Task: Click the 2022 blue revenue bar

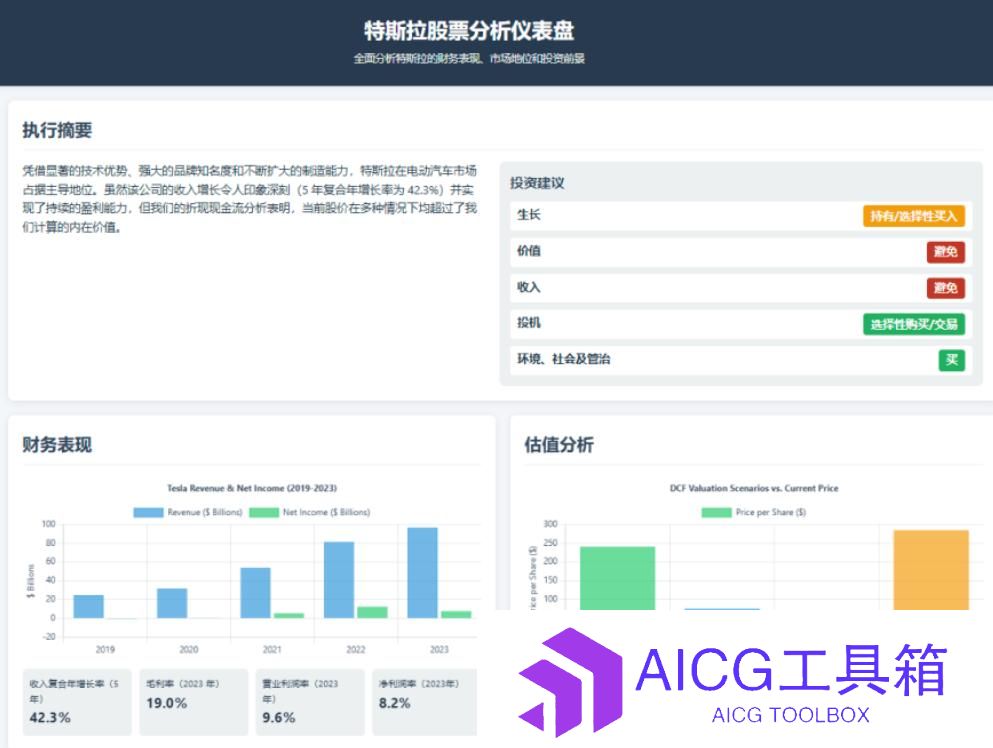Action: tap(339, 580)
